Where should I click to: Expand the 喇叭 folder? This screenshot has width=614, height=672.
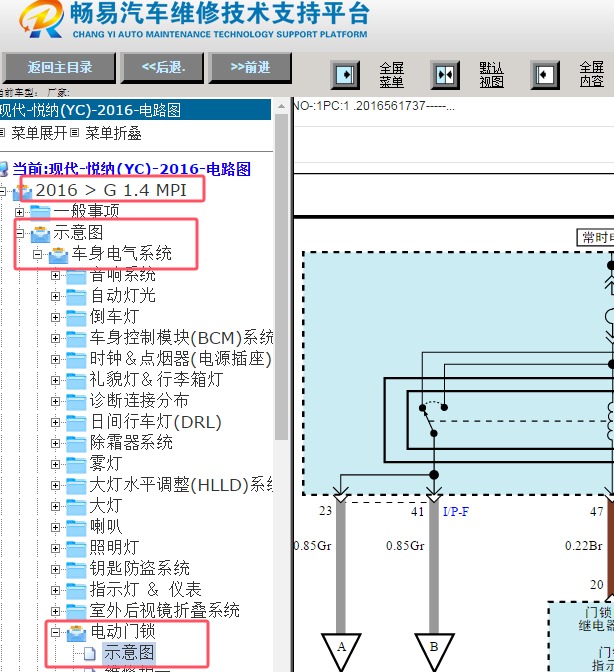point(55,527)
